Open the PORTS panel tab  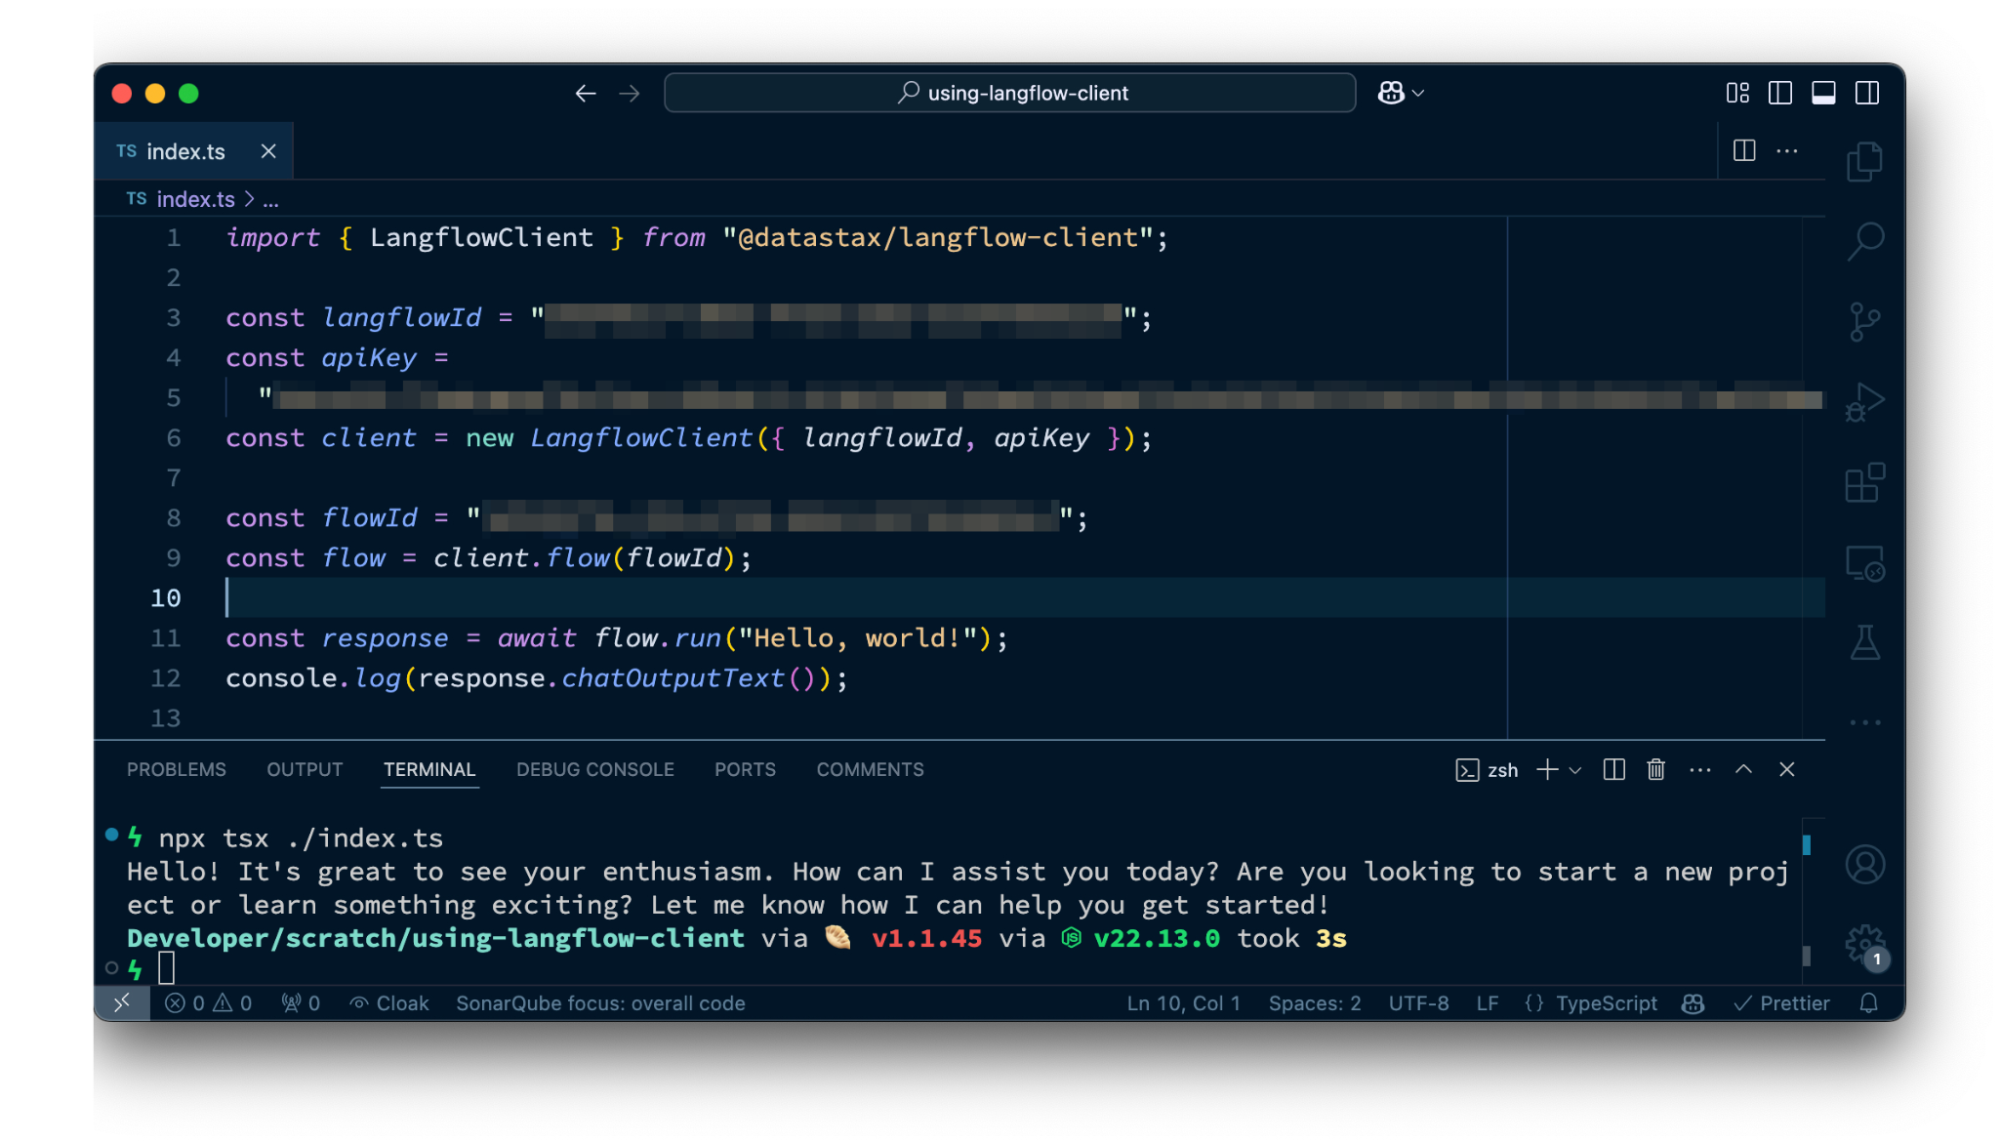tap(745, 769)
